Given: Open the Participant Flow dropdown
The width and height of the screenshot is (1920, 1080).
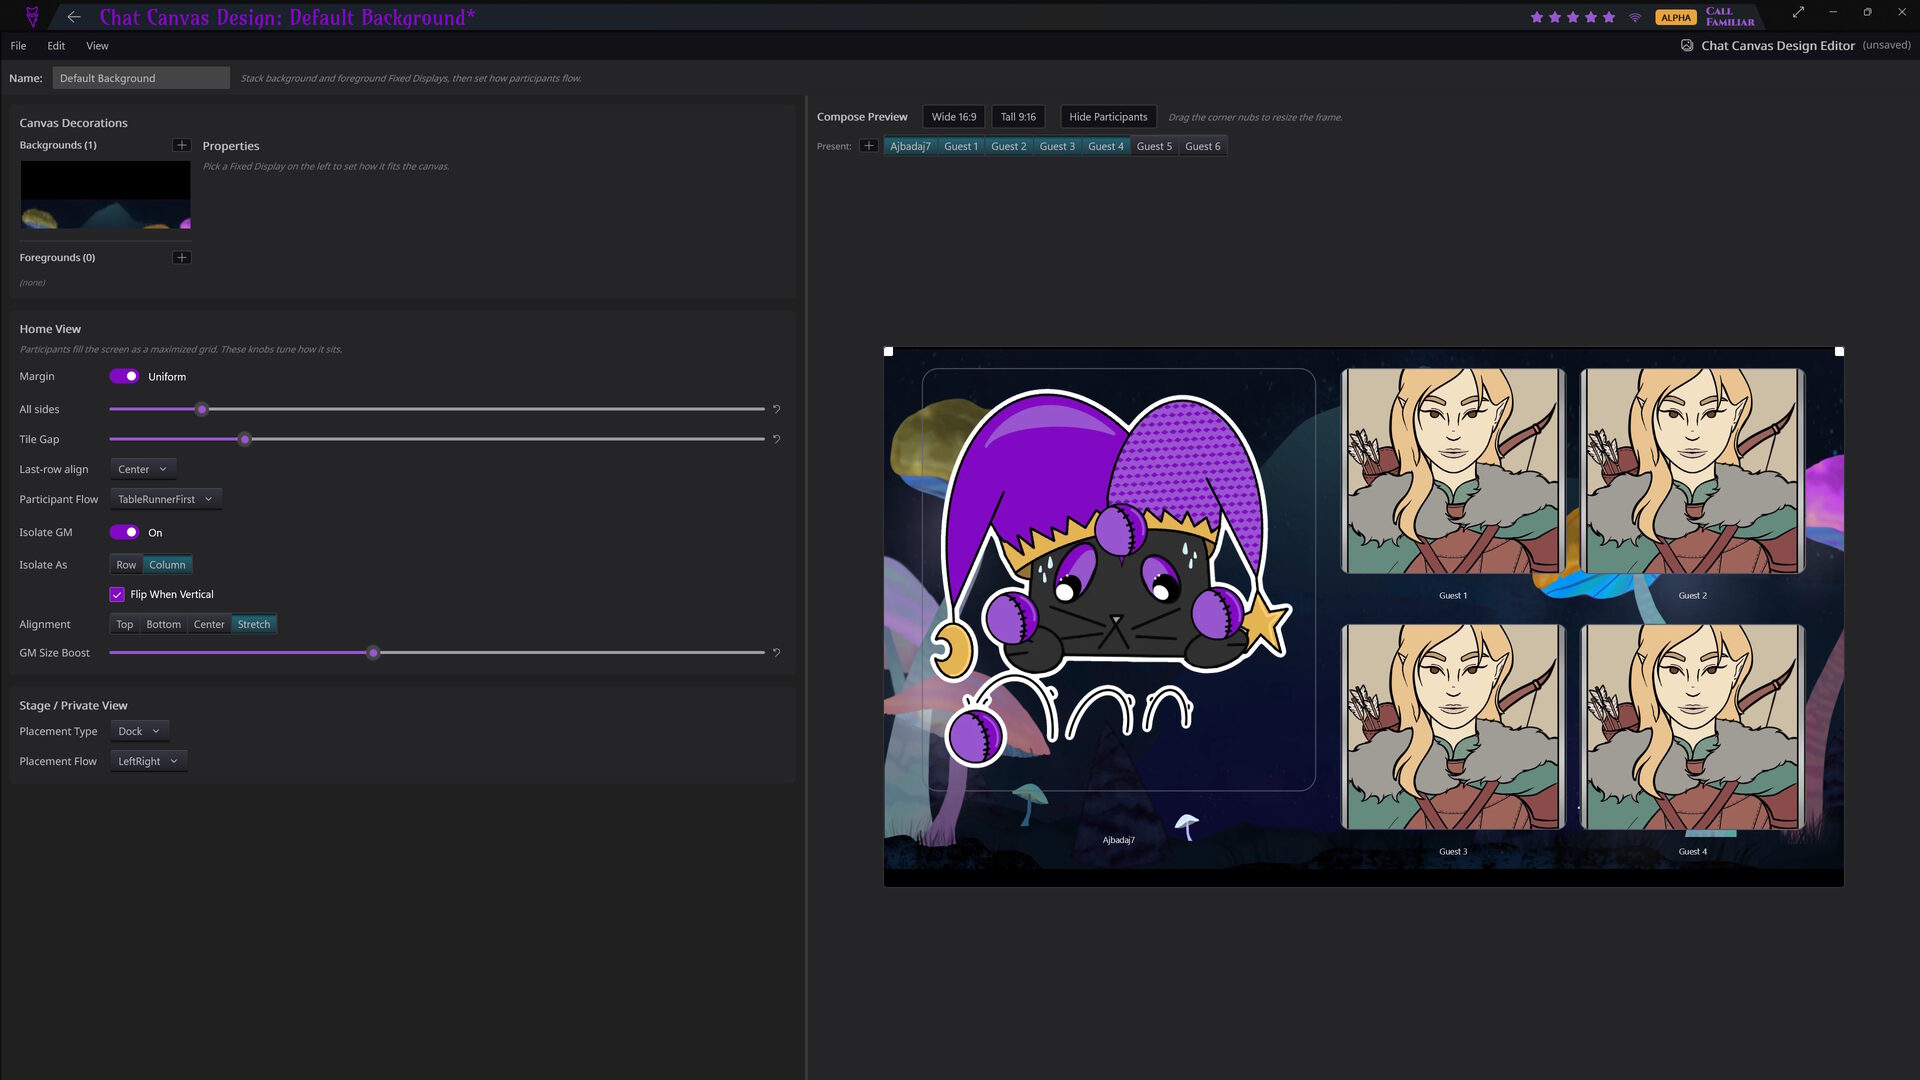Looking at the screenshot, I should click(165, 499).
